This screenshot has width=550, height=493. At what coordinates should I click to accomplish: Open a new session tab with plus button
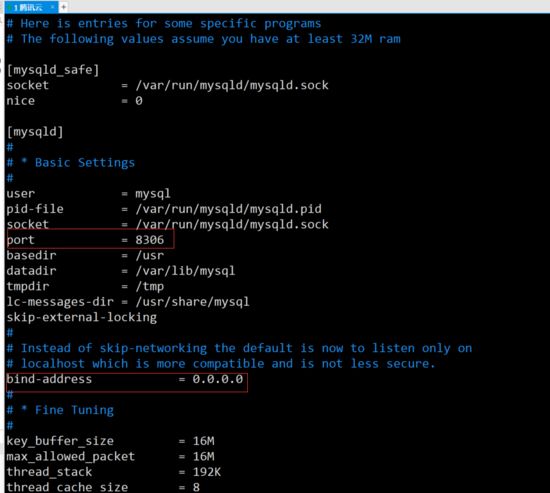(63, 7)
